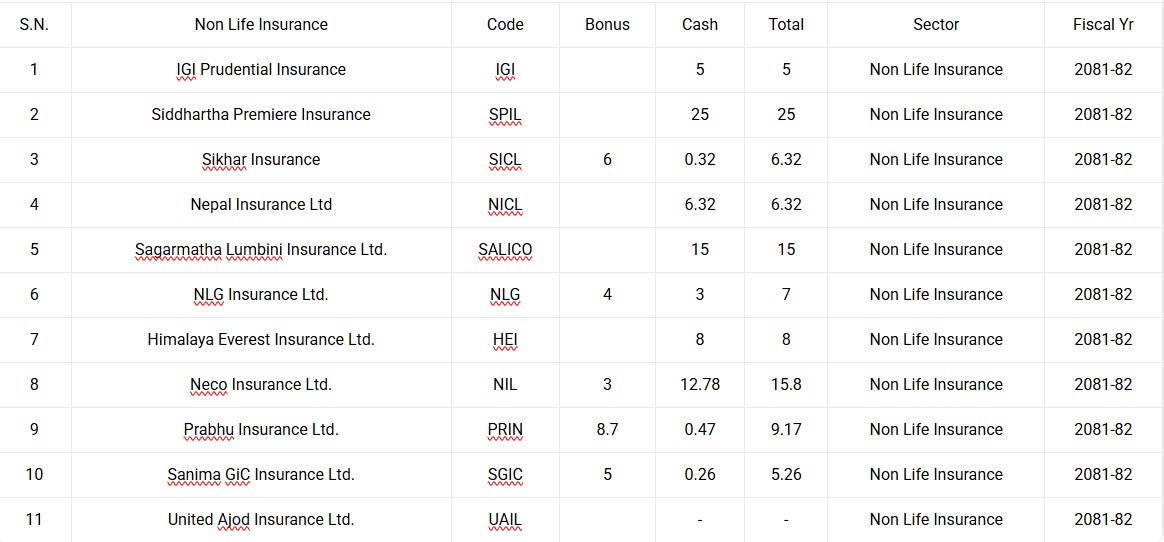Click the 'Nepal Insurance Ltd' name cell
This screenshot has height=542, width=1164.
261,204
